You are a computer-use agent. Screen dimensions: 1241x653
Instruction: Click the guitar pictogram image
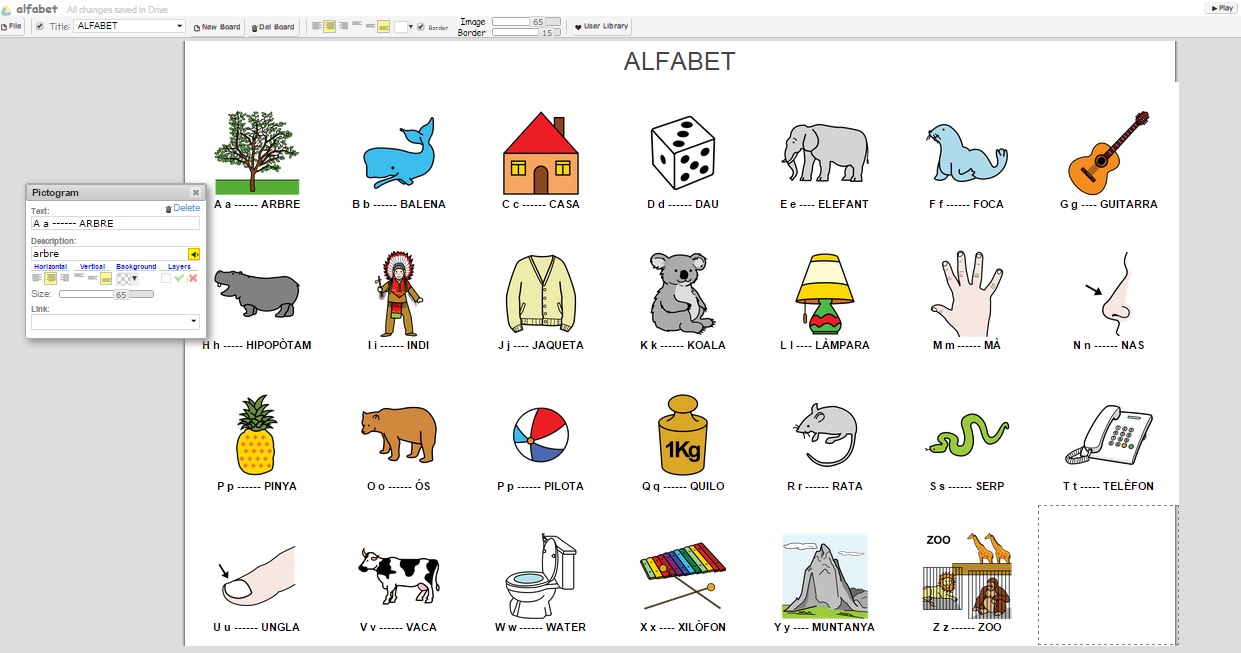[x=1108, y=152]
